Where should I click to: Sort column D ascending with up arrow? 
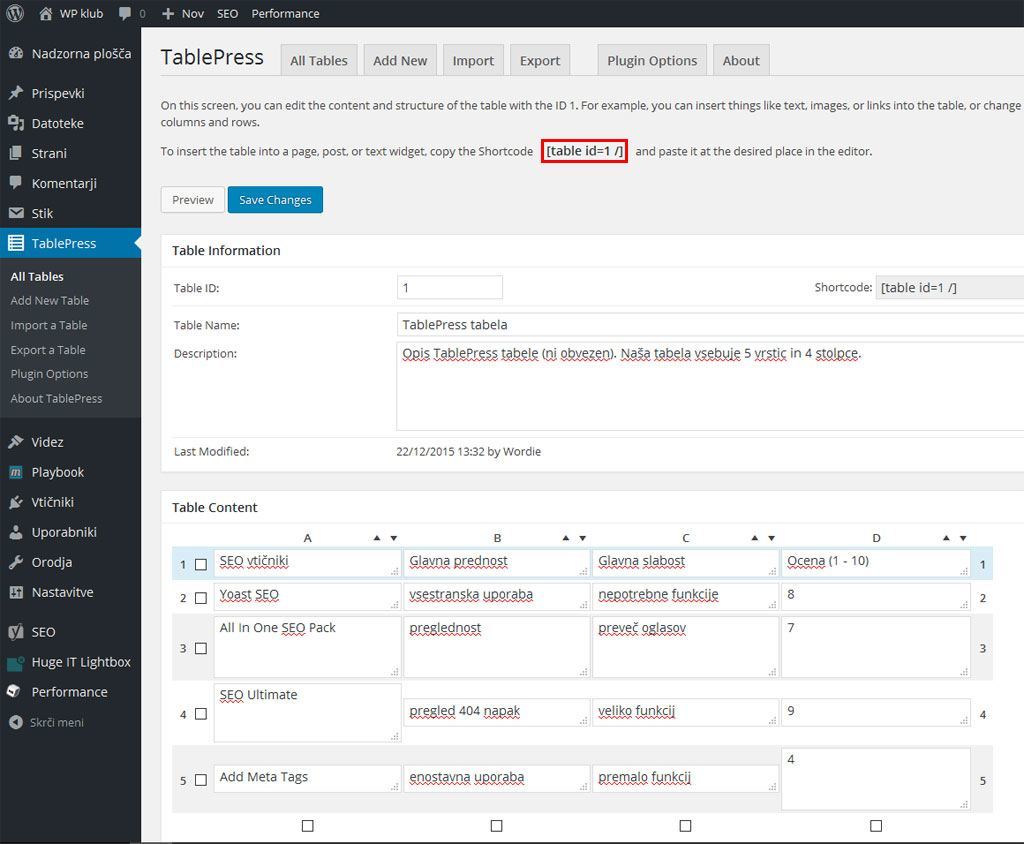tap(946, 538)
